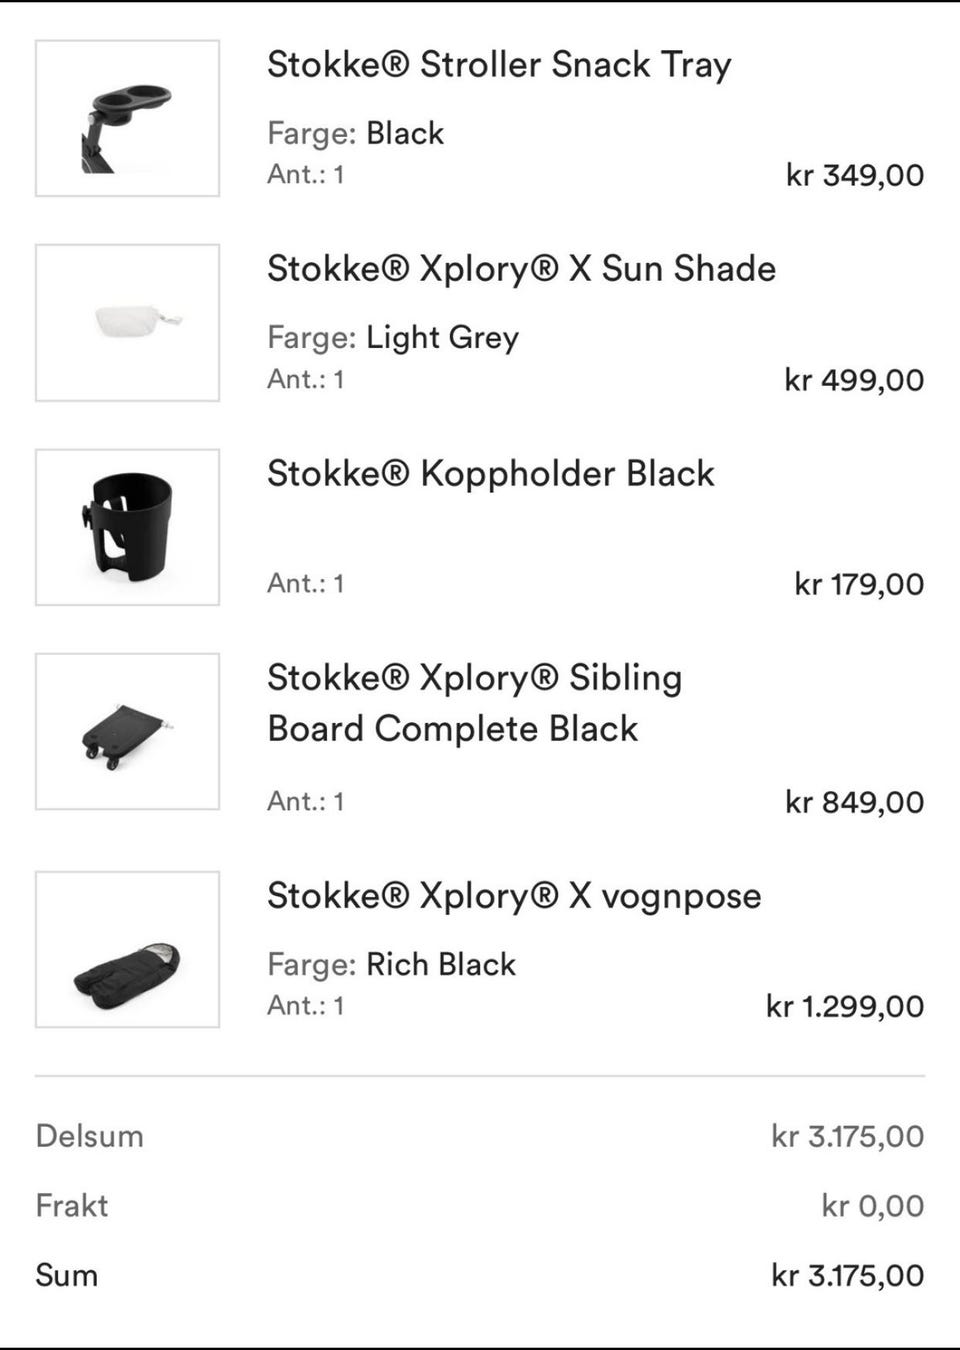Click the vognpose price kr 1.299,00
This screenshot has height=1350, width=960.
pos(844,1006)
